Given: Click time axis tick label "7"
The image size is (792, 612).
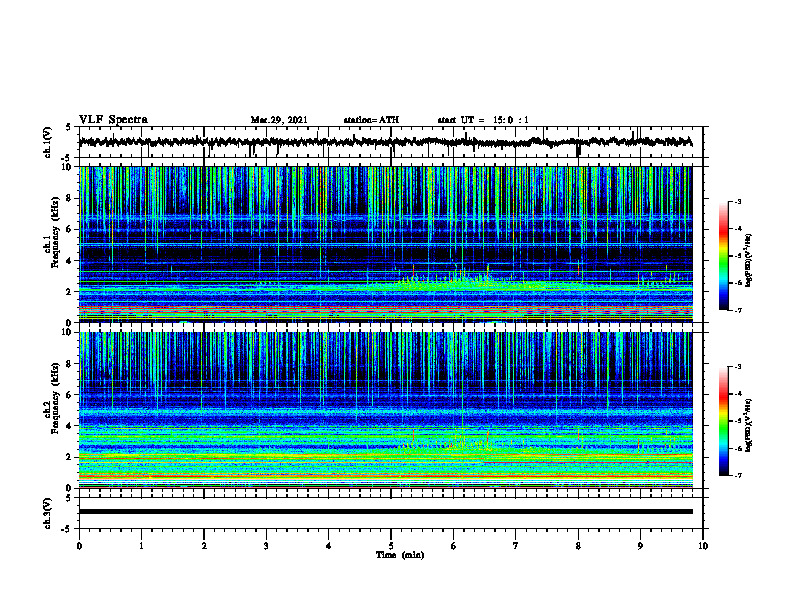Looking at the screenshot, I should click(516, 546).
